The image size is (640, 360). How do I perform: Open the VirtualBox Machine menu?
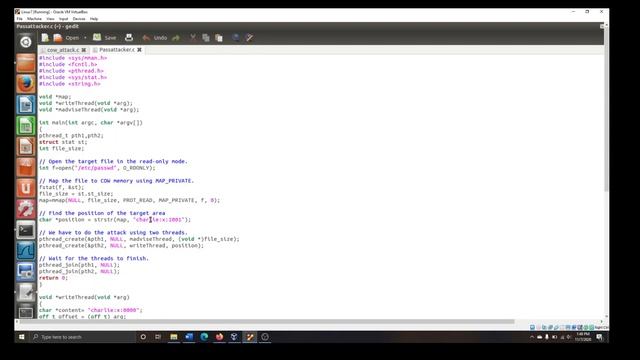[34, 19]
